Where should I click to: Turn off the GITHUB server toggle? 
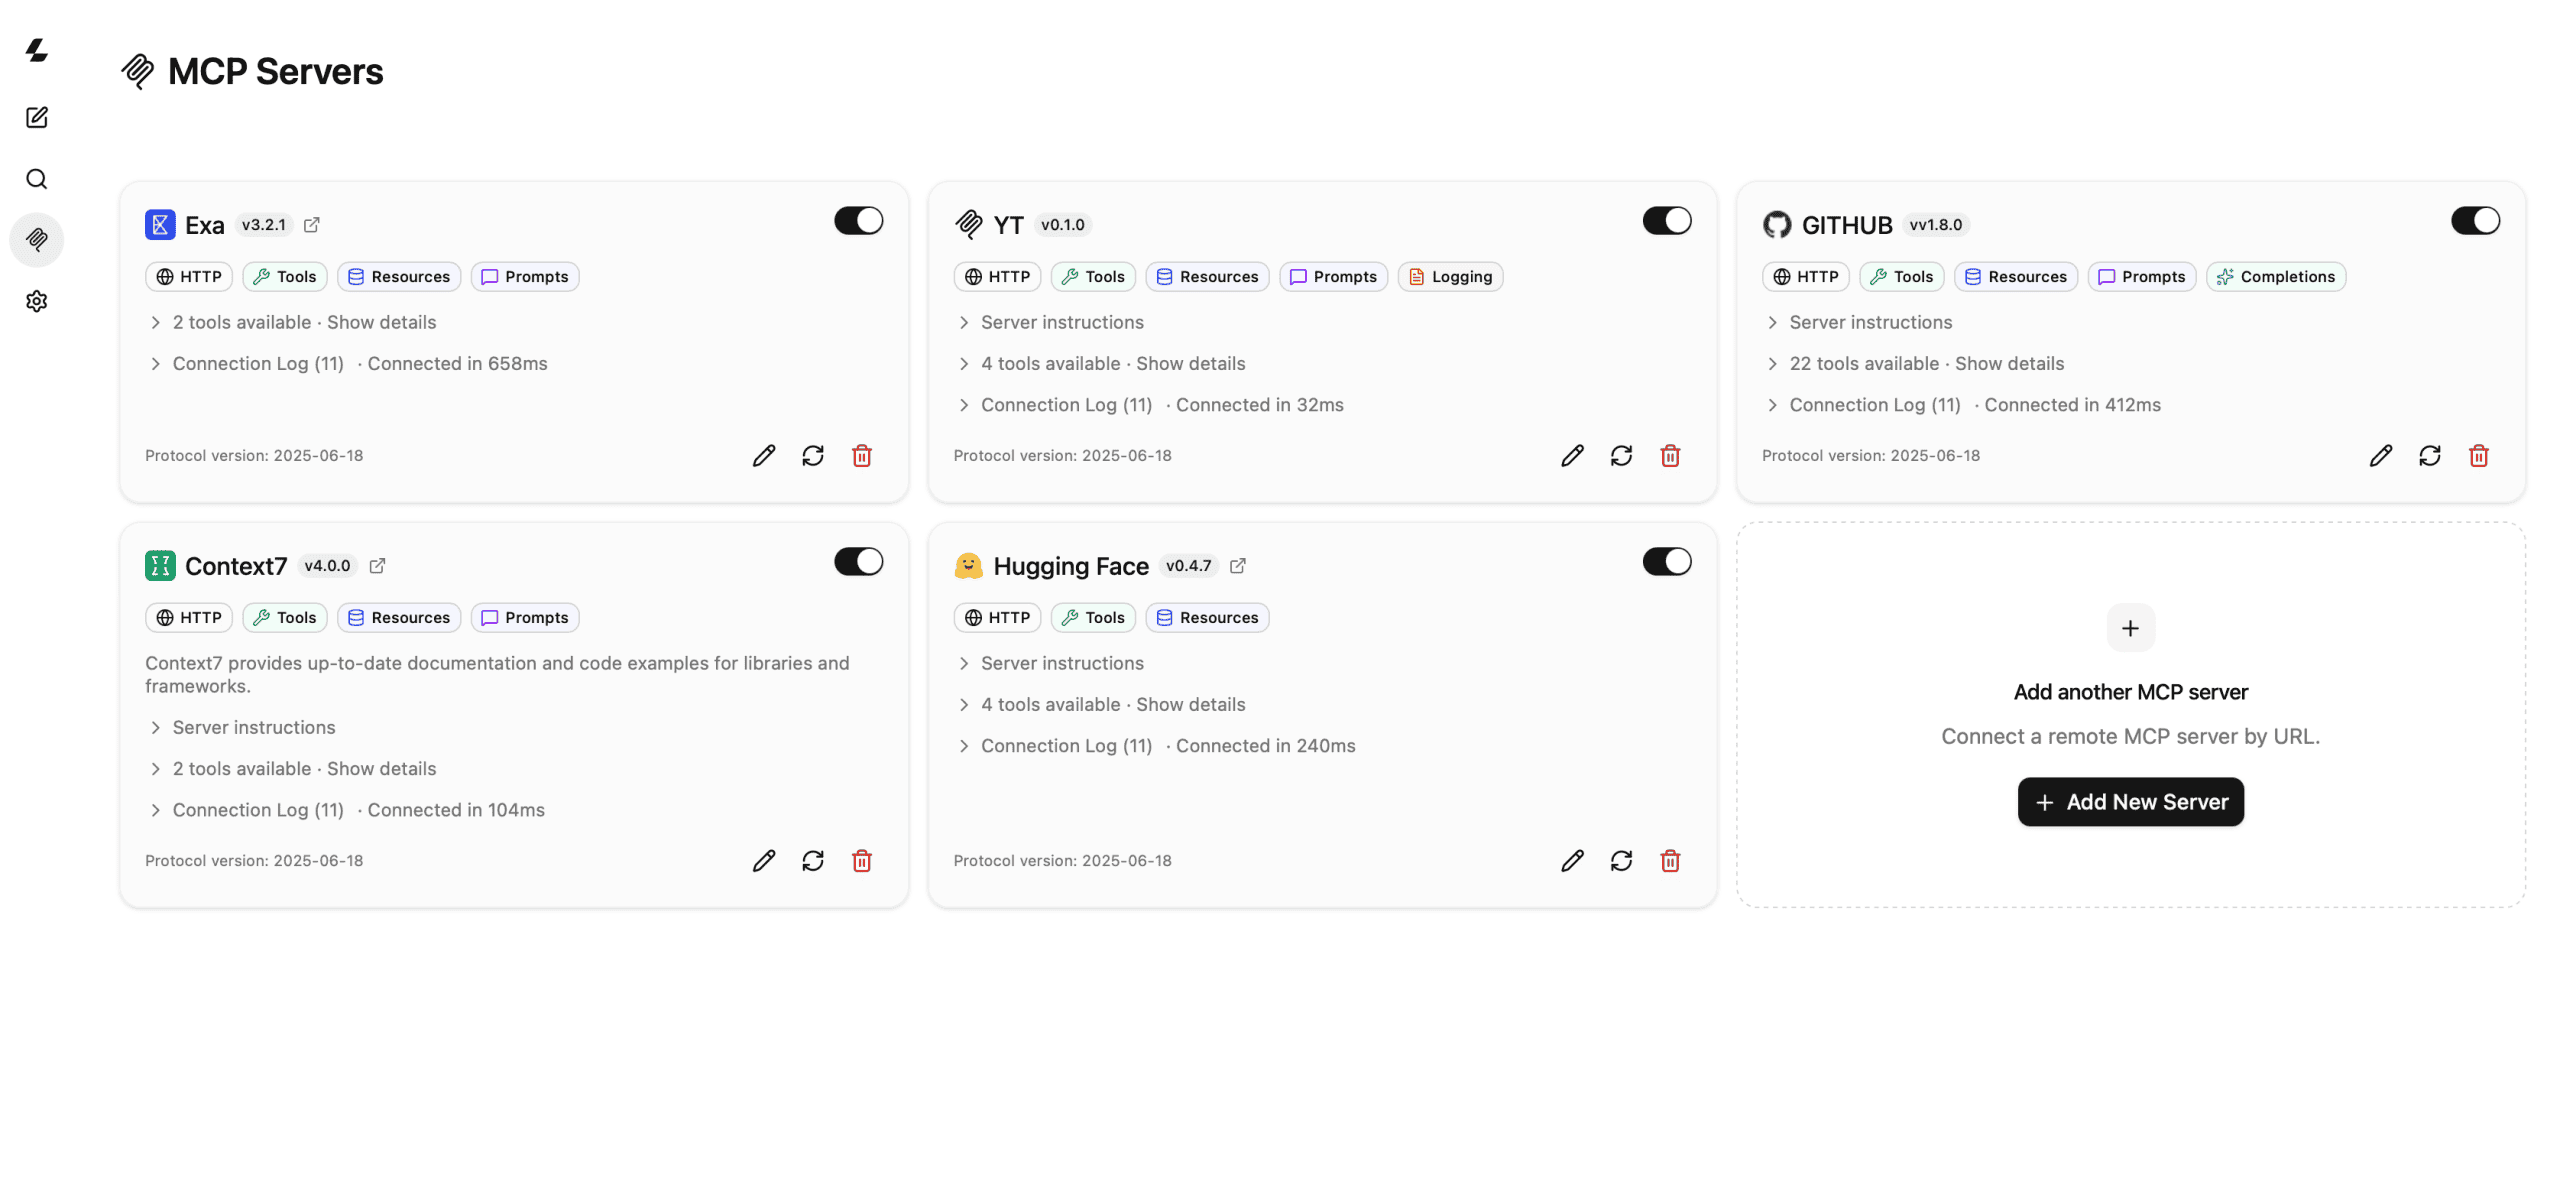click(x=2475, y=221)
